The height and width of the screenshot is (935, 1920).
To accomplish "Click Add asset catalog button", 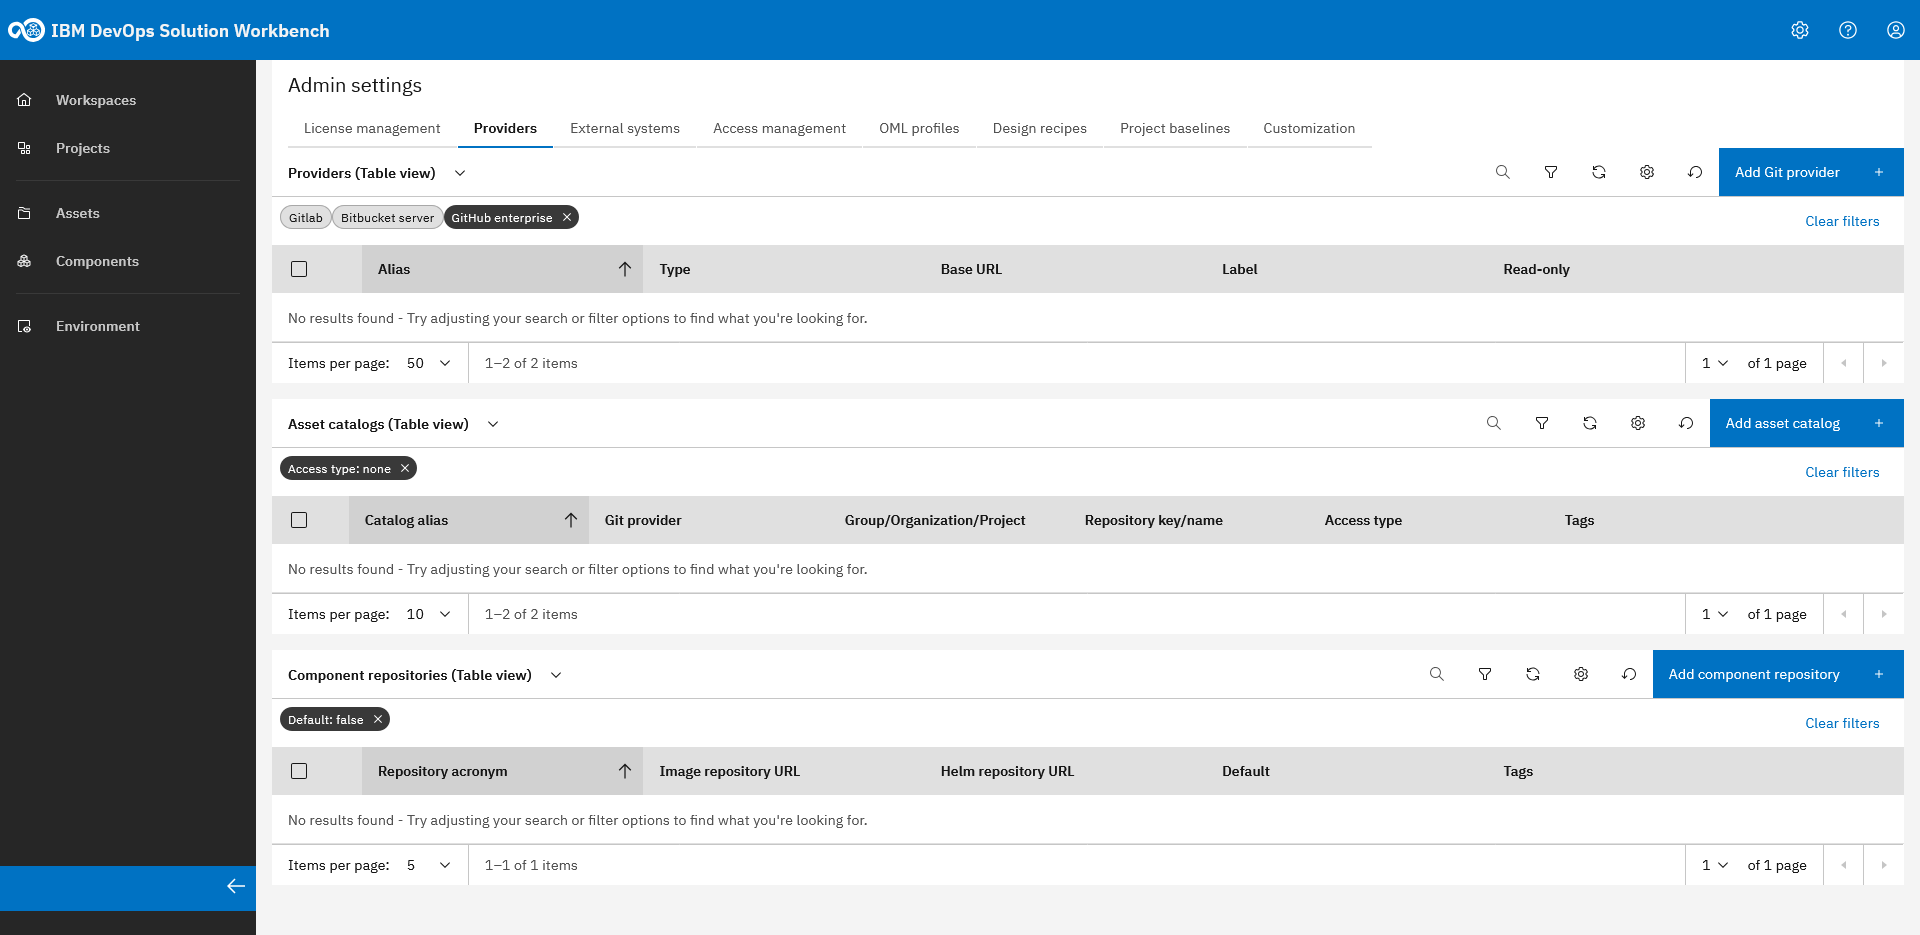I will [1807, 423].
